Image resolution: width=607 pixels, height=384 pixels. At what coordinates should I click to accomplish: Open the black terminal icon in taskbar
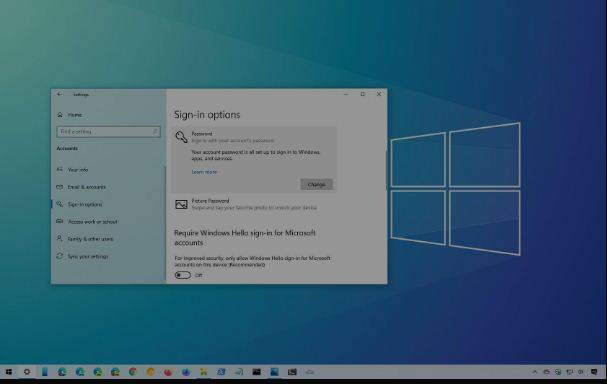[256, 372]
